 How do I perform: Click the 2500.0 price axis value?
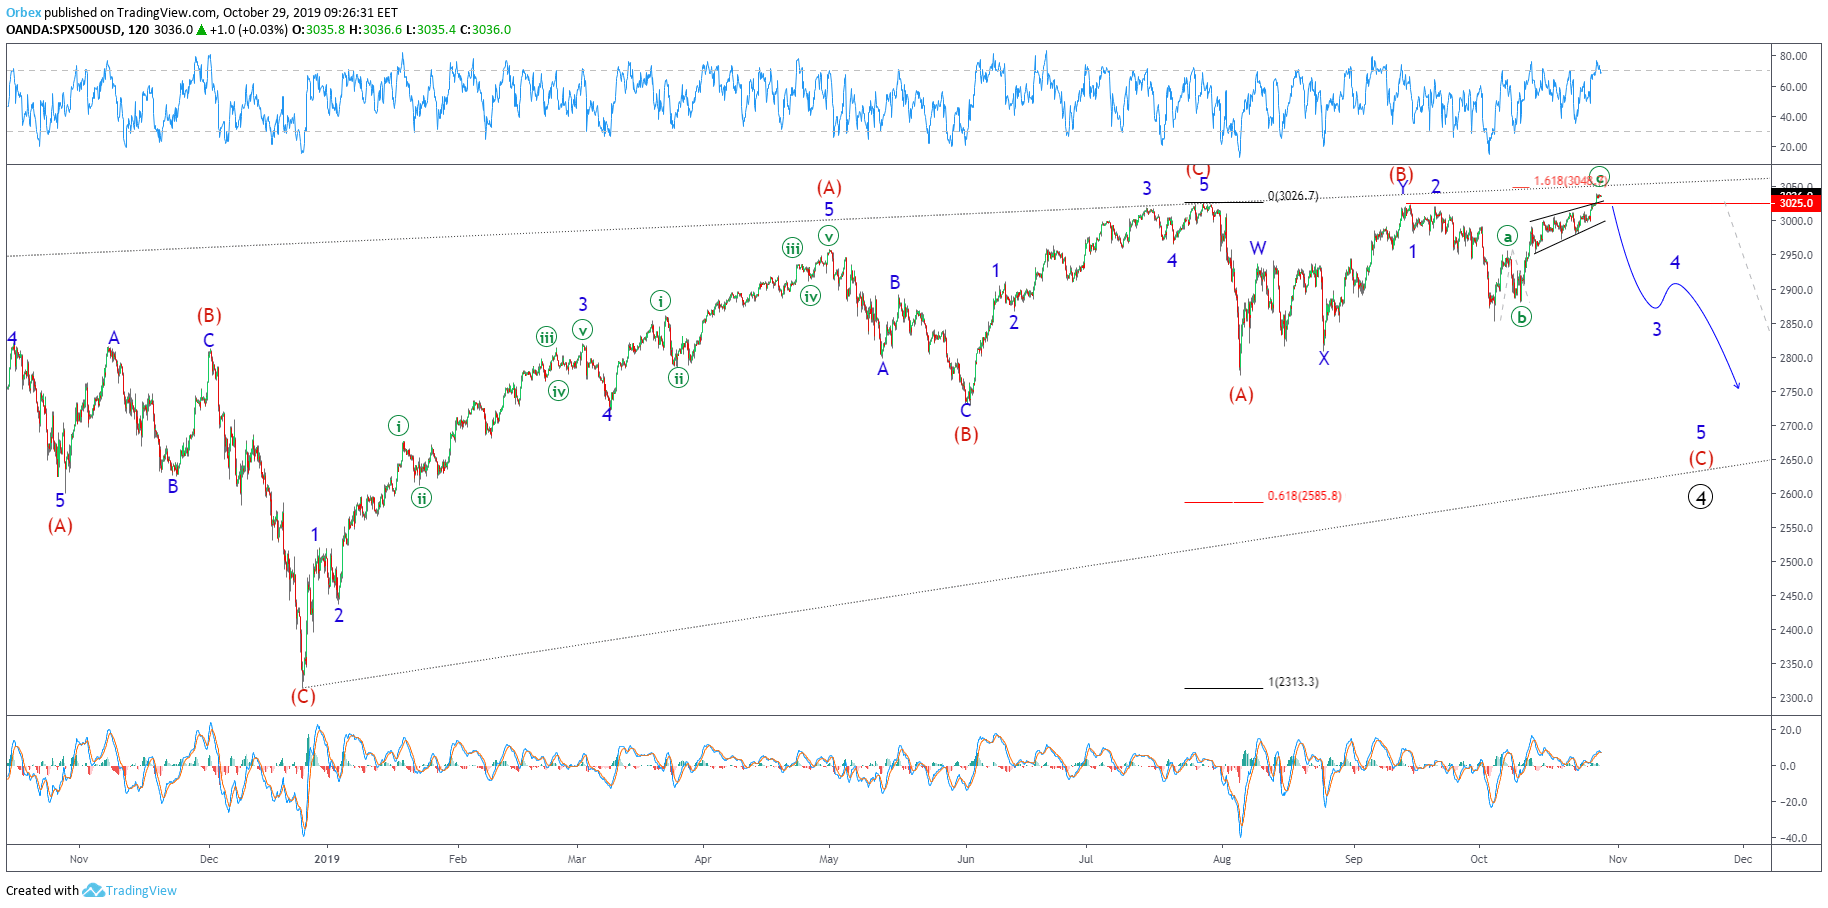point(1796,562)
